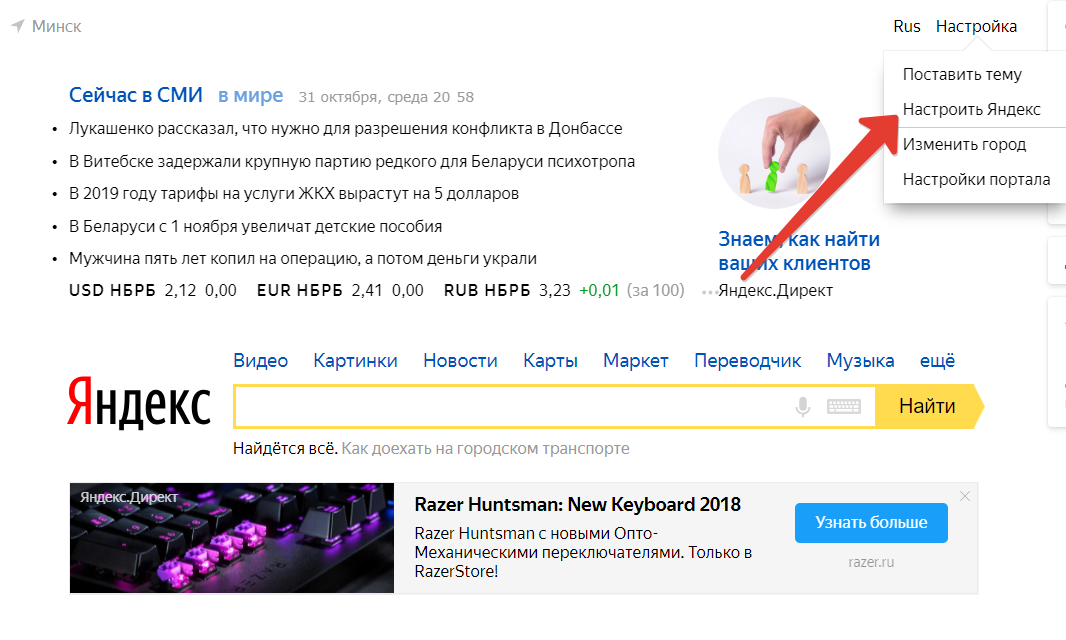Viewport: 1066px width, 640px height.
Task: Open the Музыка service link
Action: 860,360
